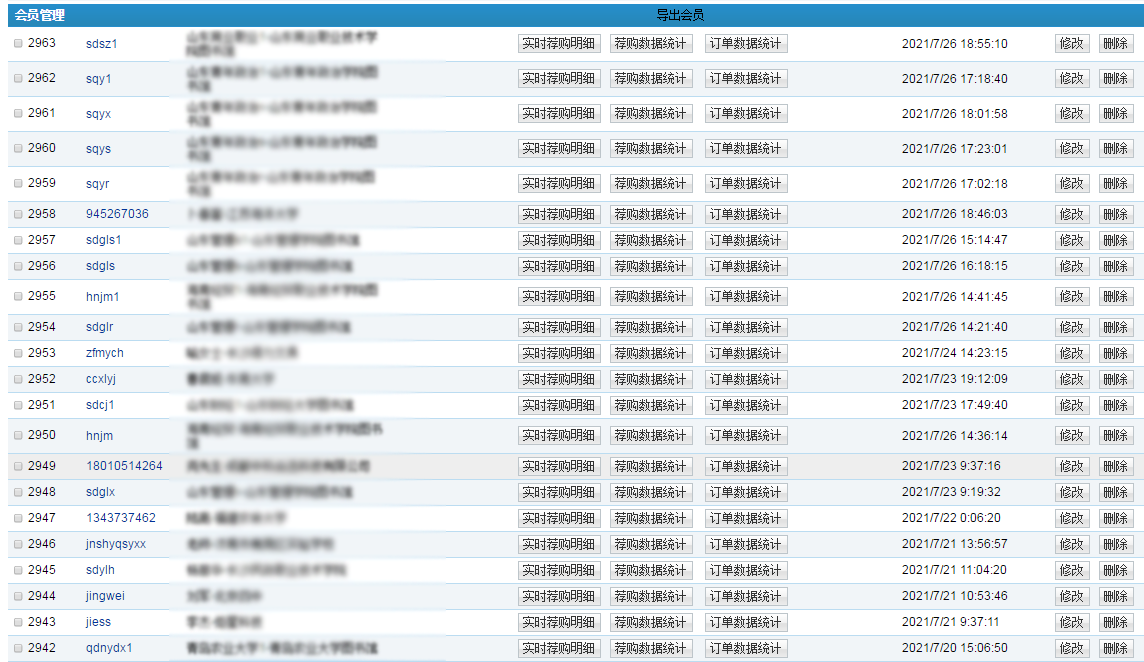Image resolution: width=1144 pixels, height=662 pixels.
Task: Click the zfmych username link
Action: [105, 353]
